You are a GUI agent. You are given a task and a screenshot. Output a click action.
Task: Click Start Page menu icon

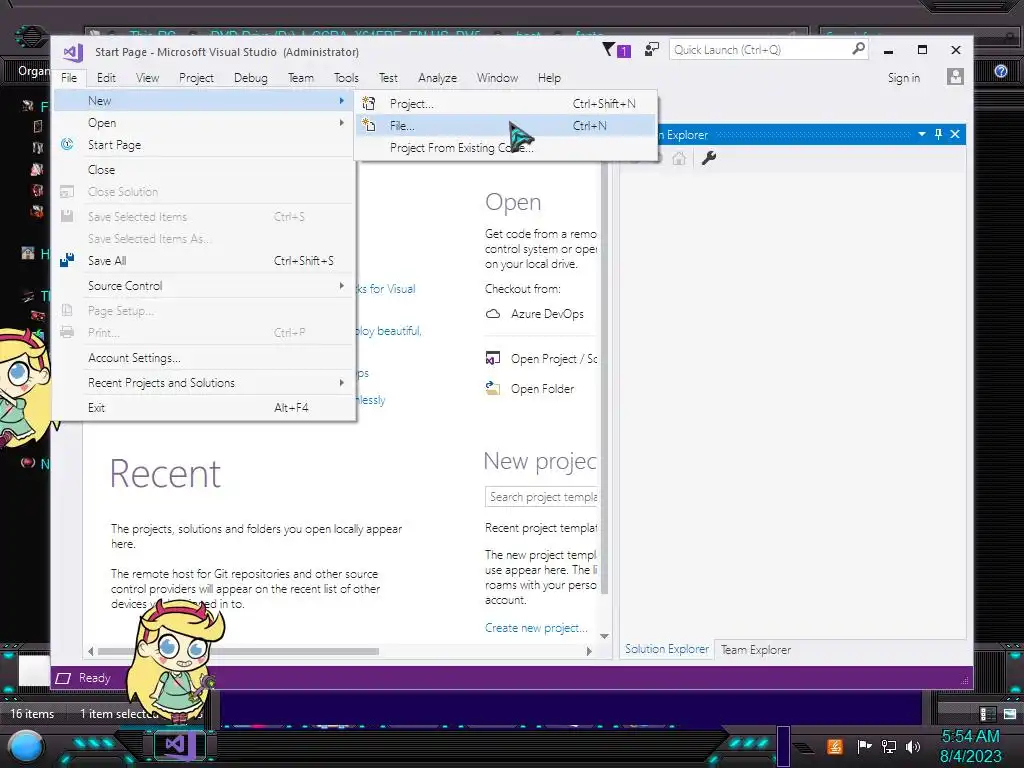67,144
